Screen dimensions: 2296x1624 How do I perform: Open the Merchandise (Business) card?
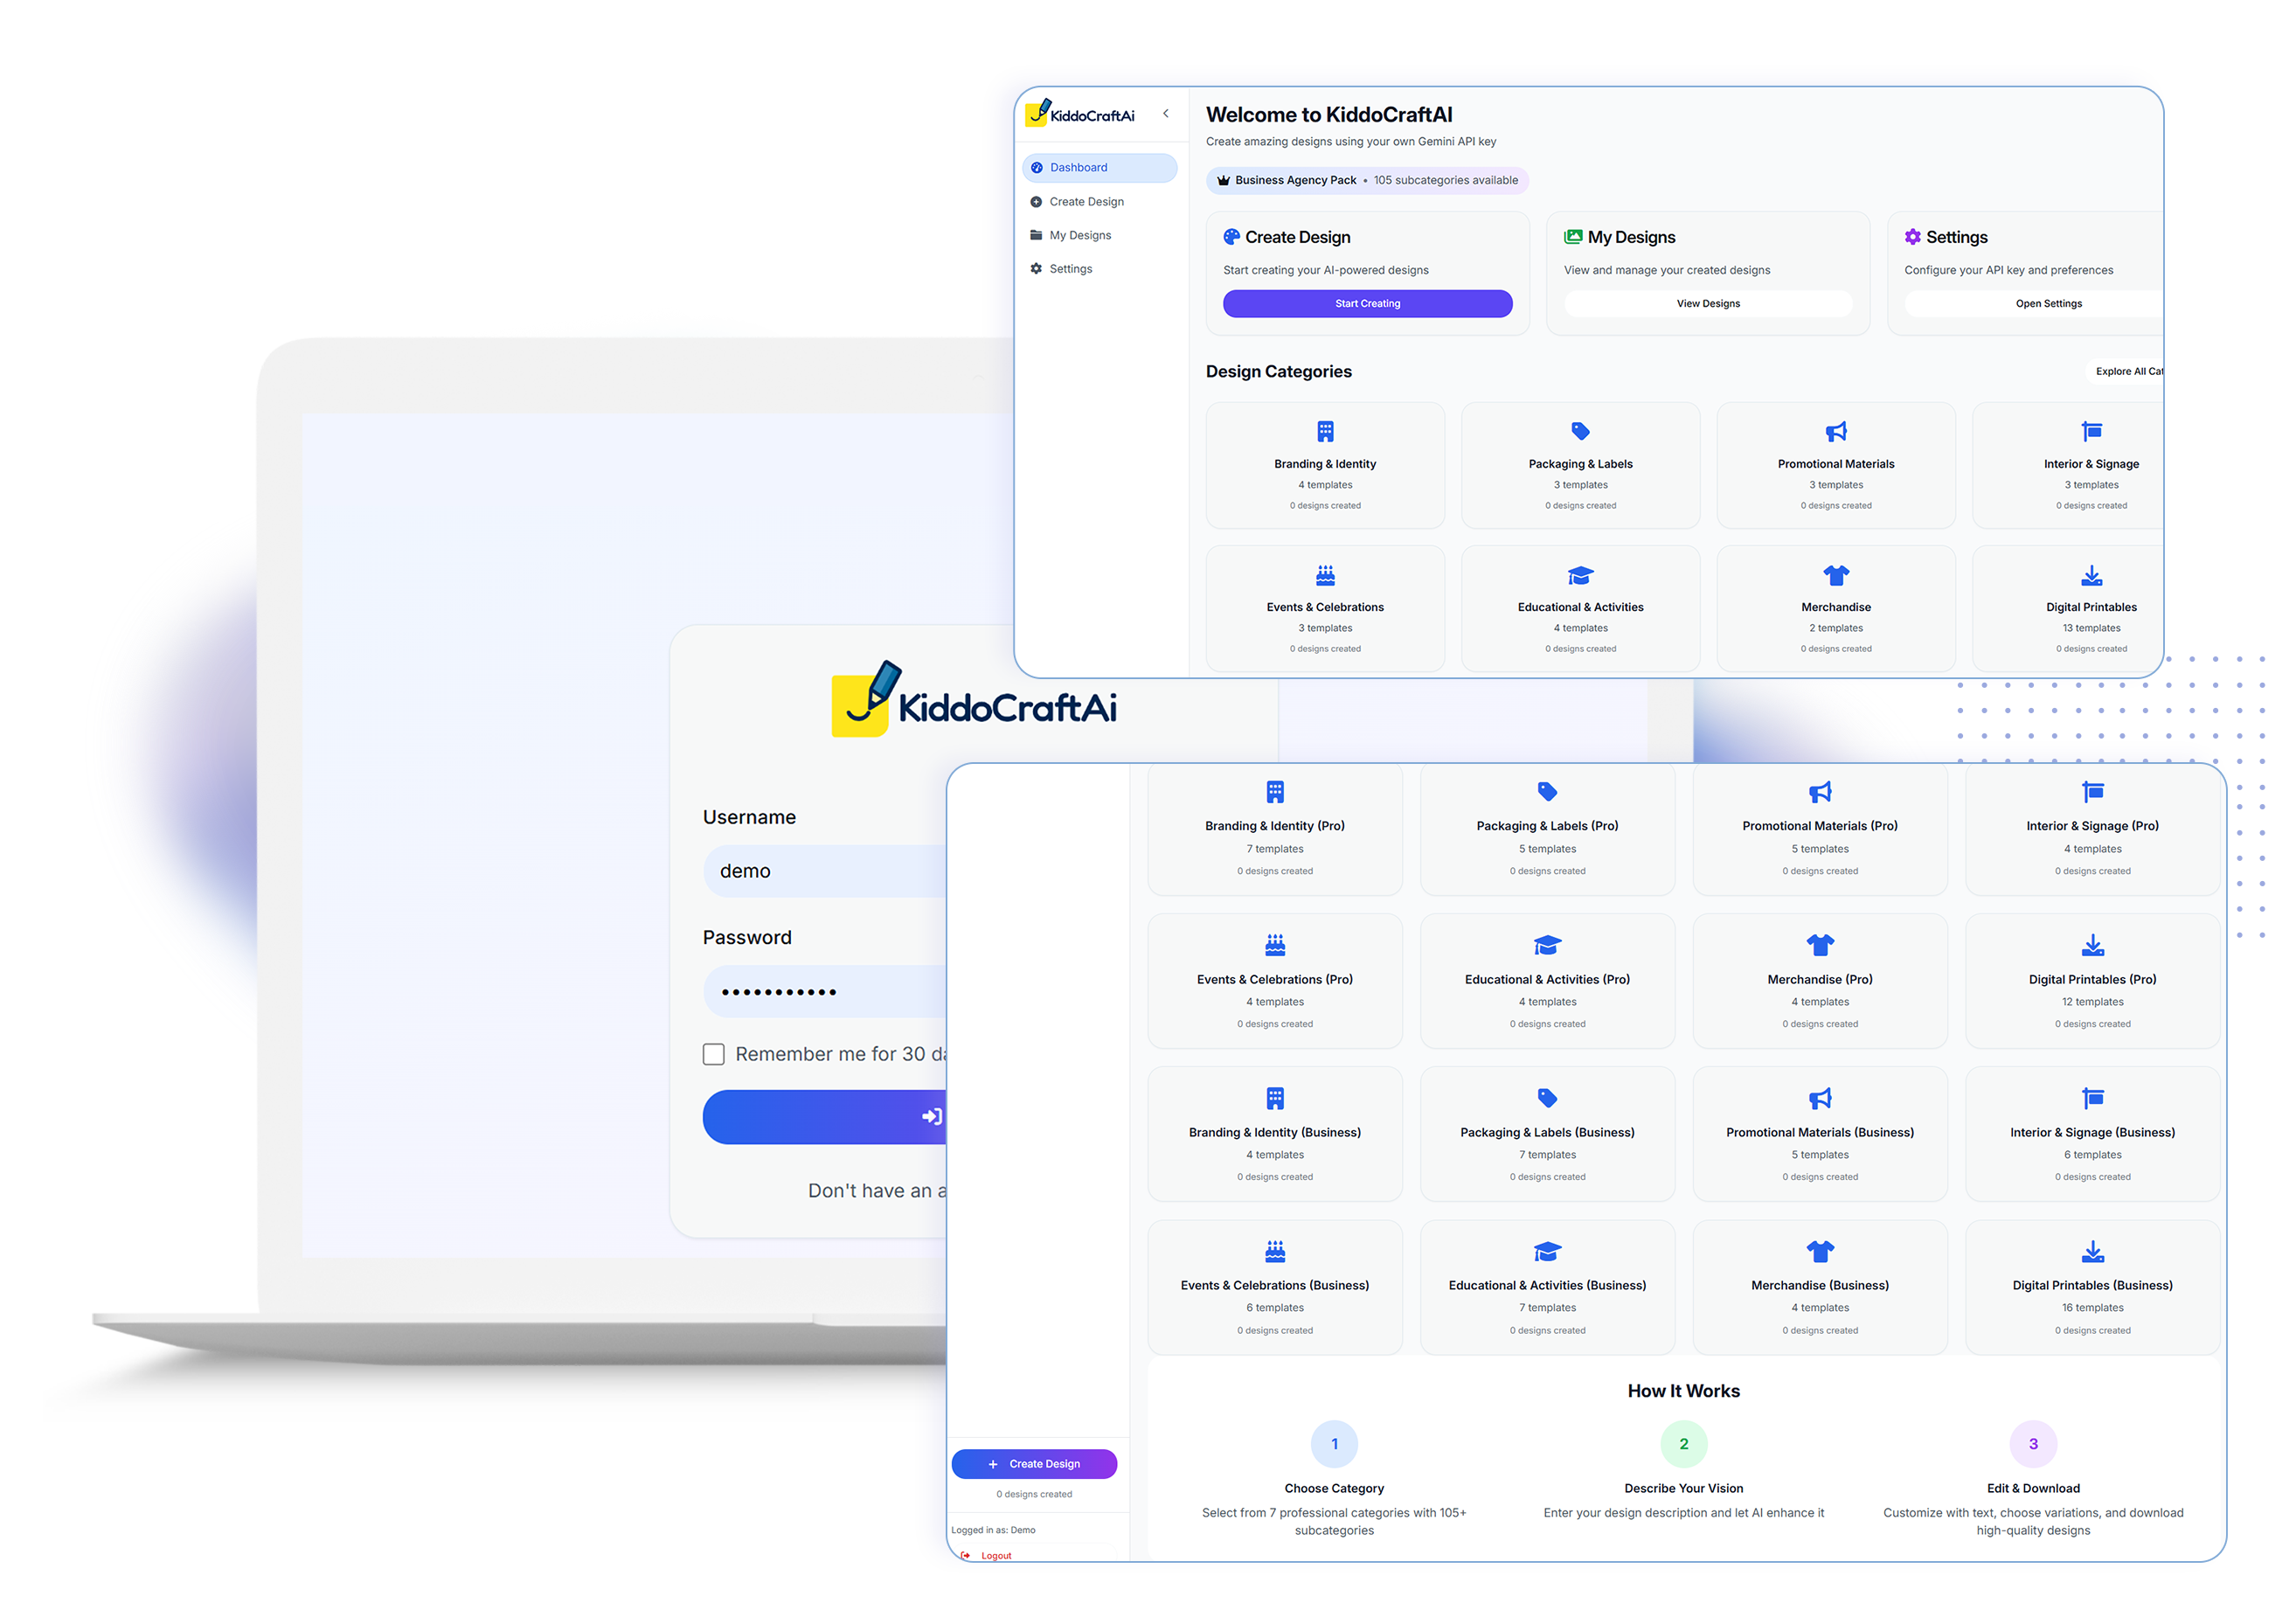point(1819,1287)
